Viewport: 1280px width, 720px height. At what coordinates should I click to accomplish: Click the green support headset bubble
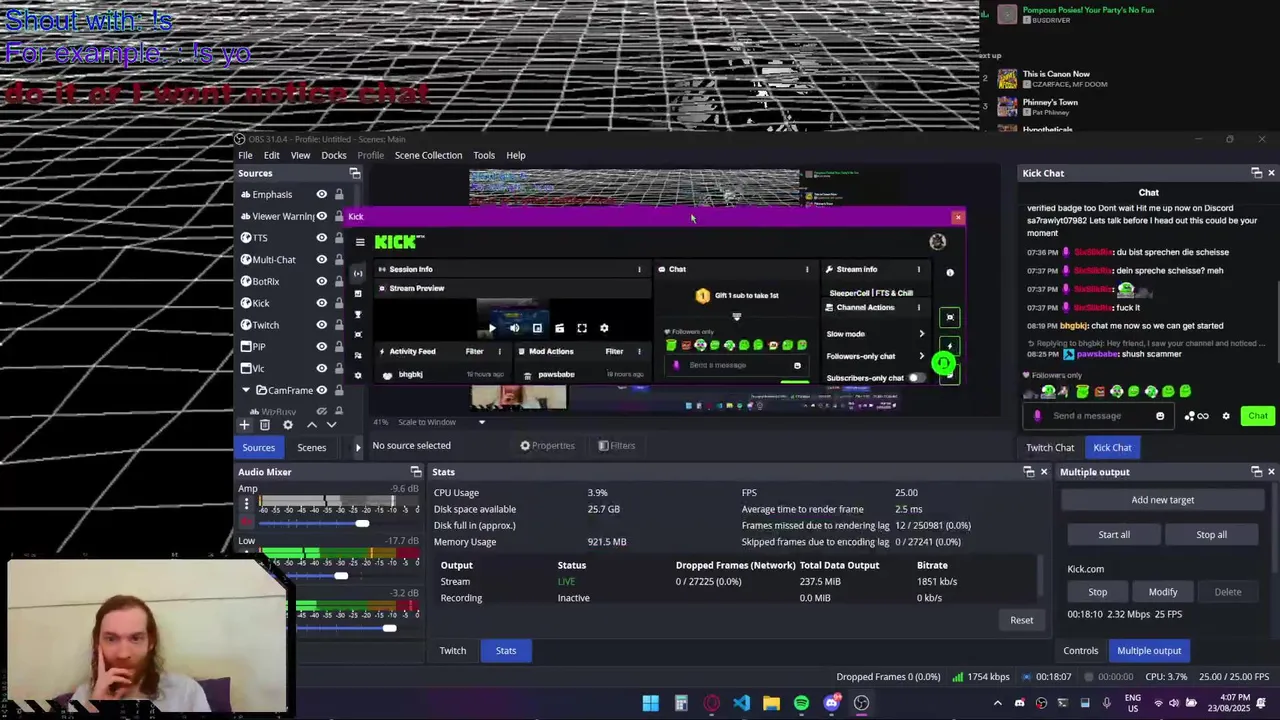coord(943,363)
